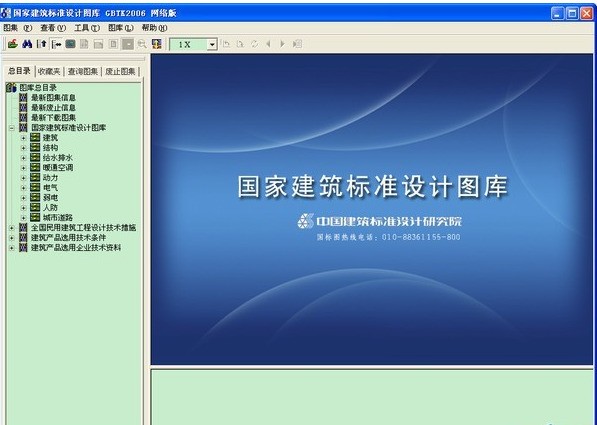597x425 pixels.
Task: Expand 全国民用建筑工程设计技术措施 node
Action: 11,228
